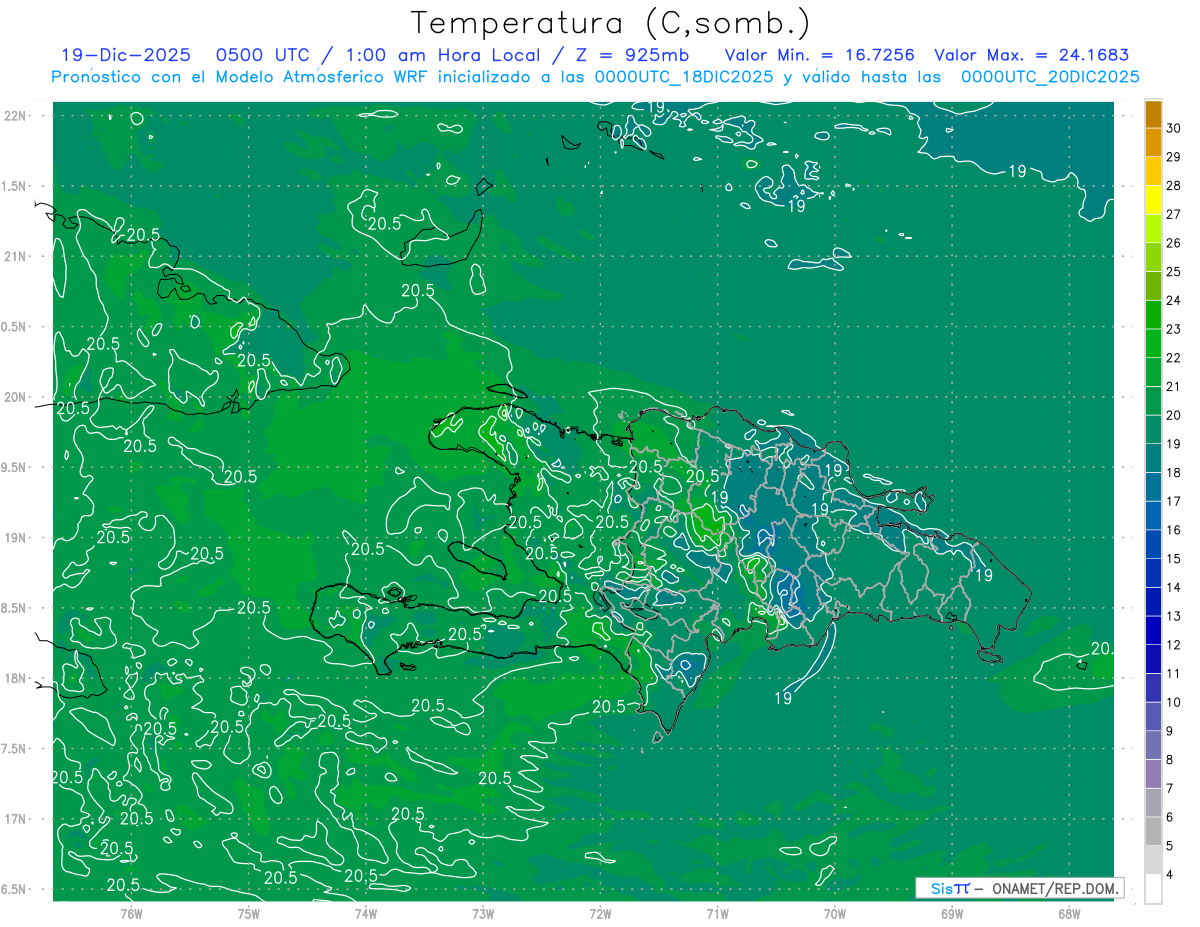Click the "21N" latitude axis label
1200x927 pixels.
coord(16,256)
